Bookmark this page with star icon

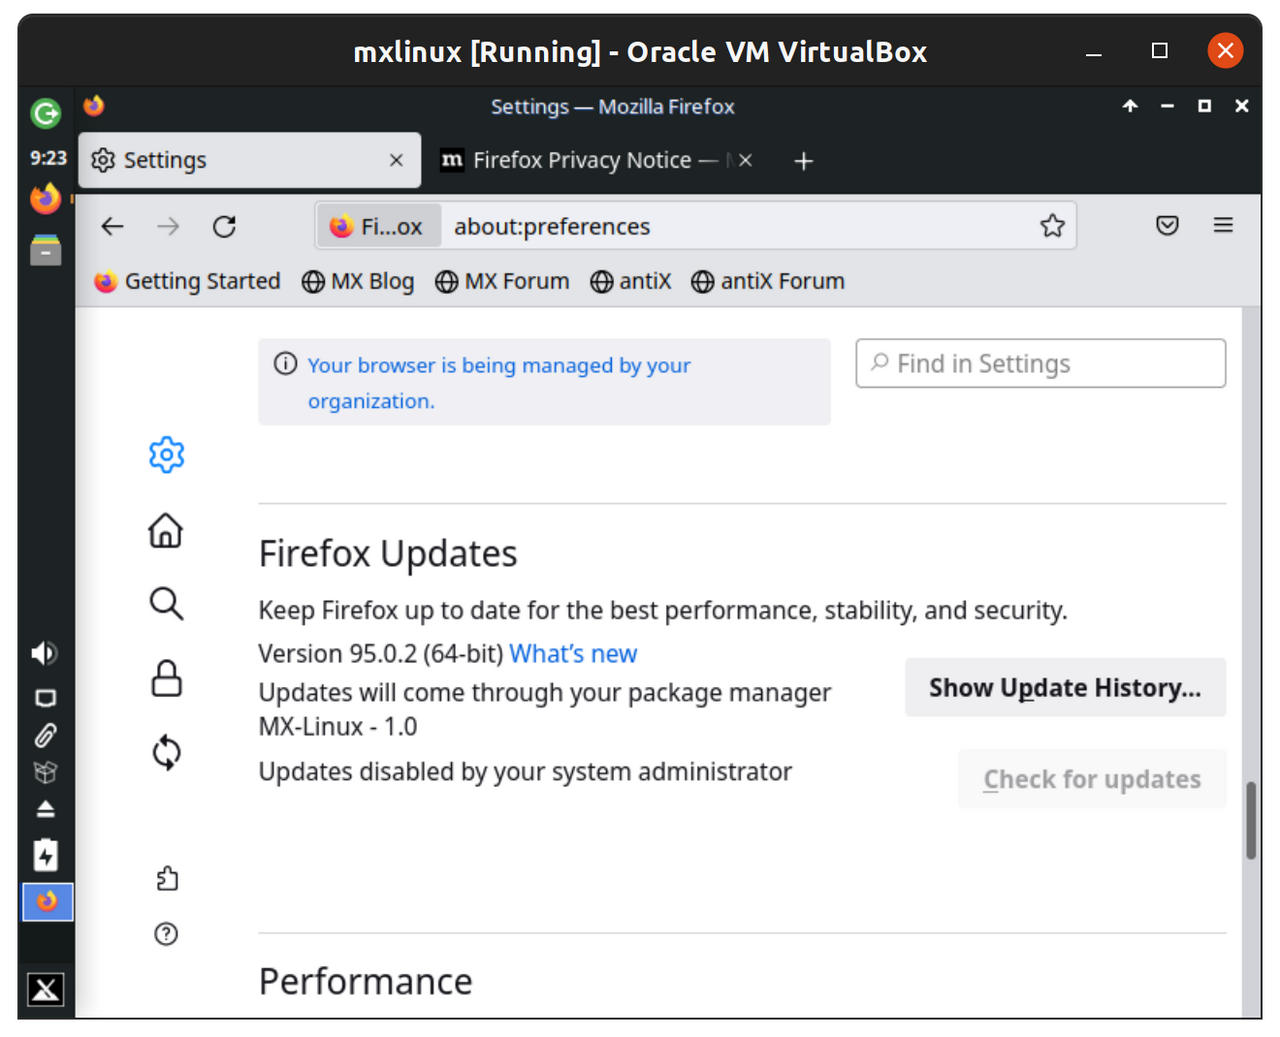tap(1052, 226)
